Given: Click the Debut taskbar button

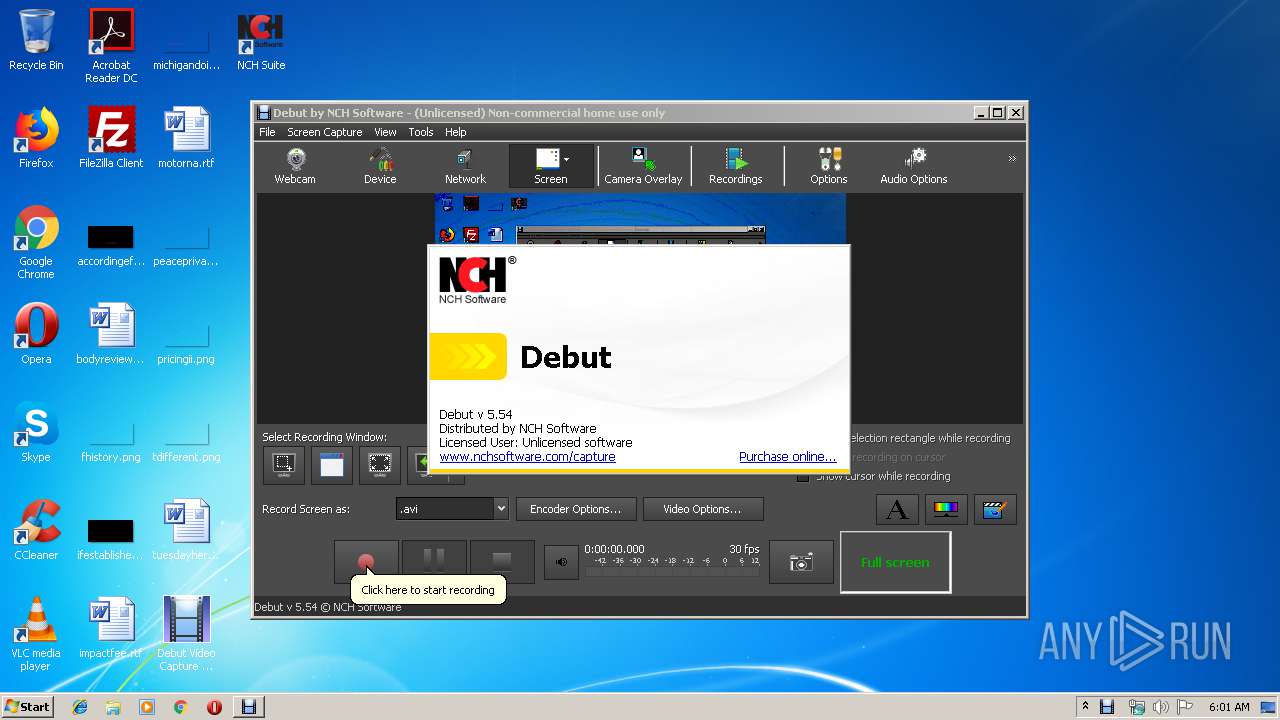Looking at the screenshot, I should [x=249, y=707].
